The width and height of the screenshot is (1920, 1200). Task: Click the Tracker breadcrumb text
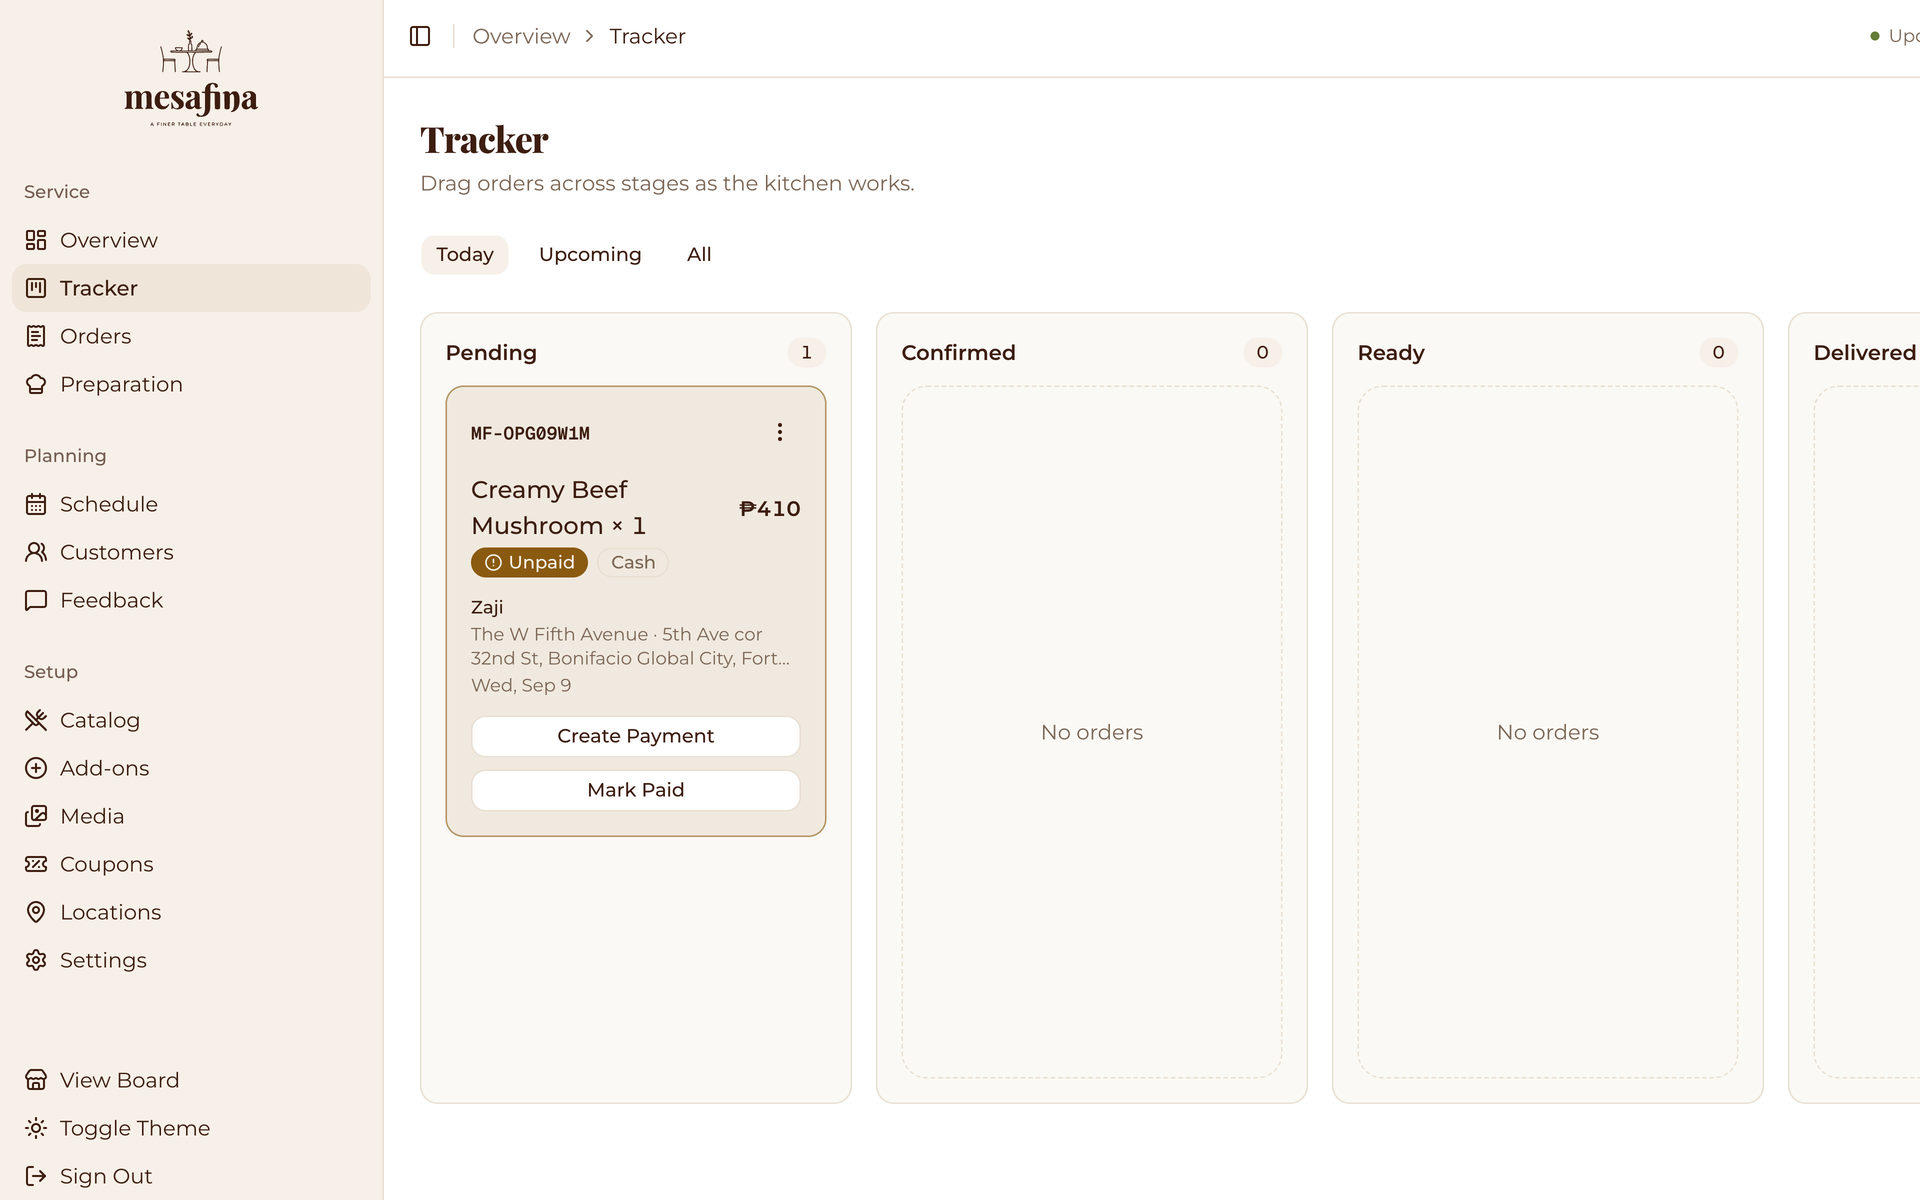(x=647, y=36)
